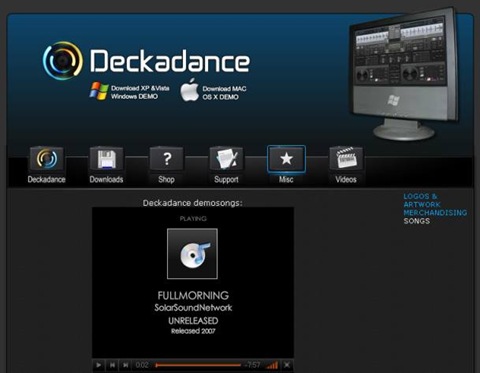
Task: Click the Deckadance circular logo in the header
Action: [x=63, y=61]
